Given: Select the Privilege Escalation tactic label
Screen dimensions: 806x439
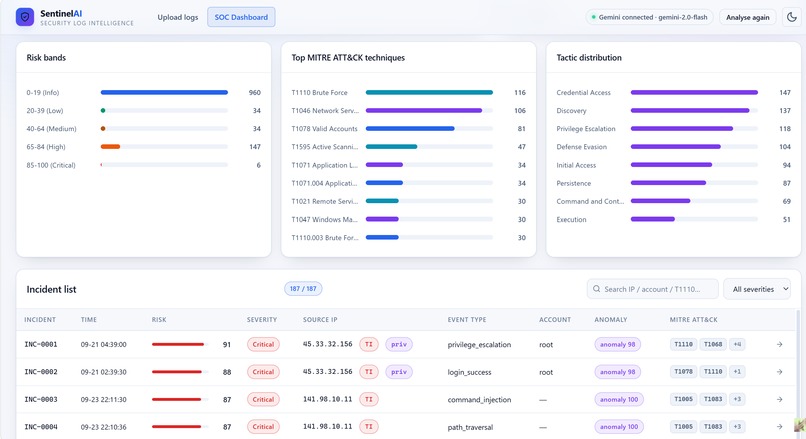Looking at the screenshot, I should click(585, 129).
